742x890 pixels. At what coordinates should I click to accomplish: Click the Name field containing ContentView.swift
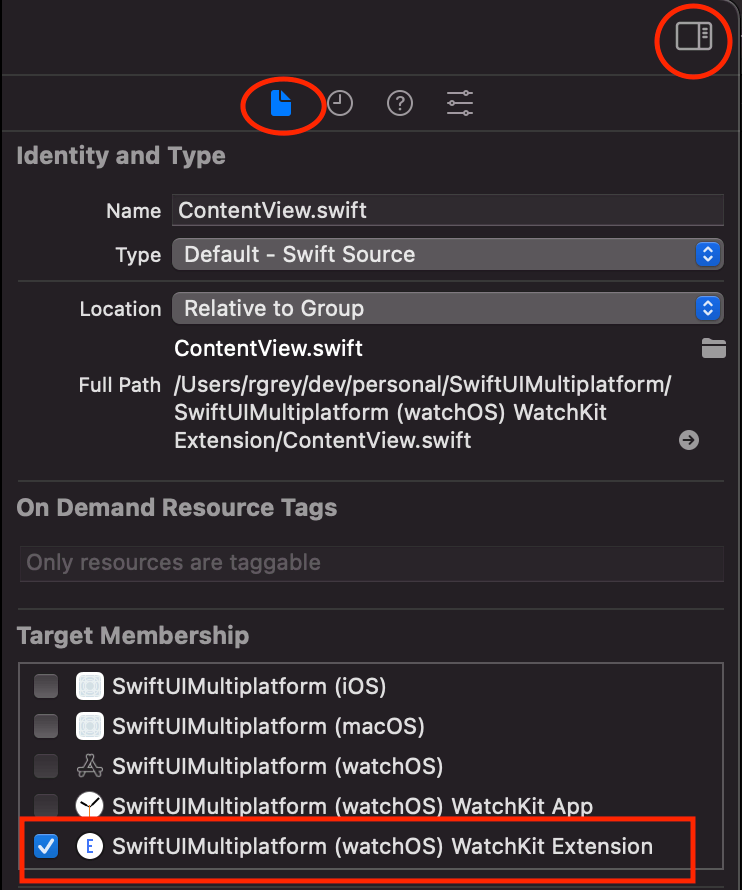point(447,211)
